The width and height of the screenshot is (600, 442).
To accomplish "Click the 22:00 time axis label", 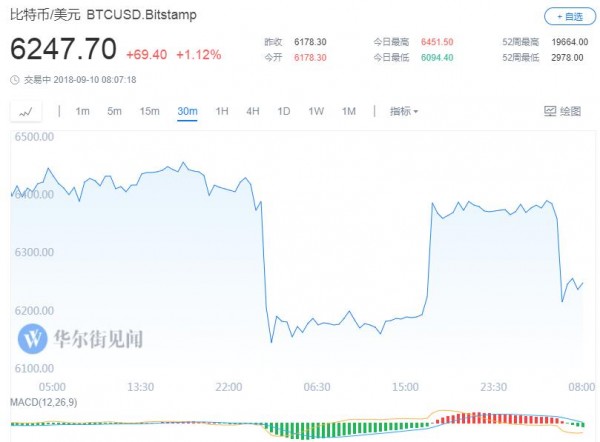I will point(229,387).
